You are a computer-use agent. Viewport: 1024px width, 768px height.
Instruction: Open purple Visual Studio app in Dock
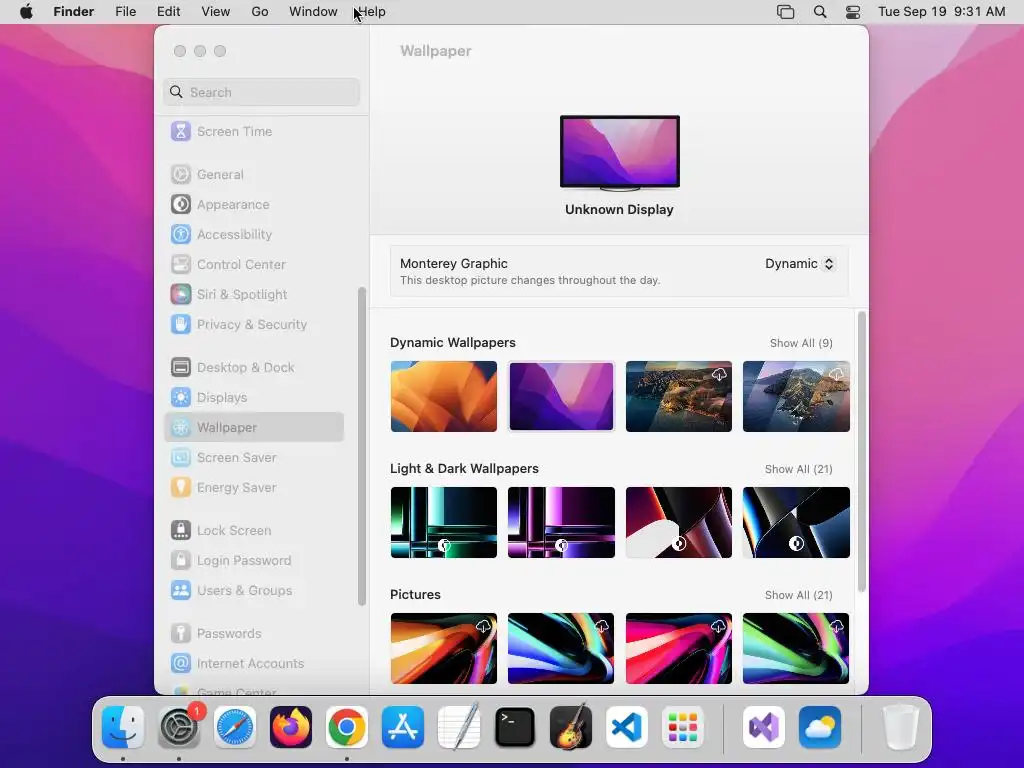click(x=764, y=727)
